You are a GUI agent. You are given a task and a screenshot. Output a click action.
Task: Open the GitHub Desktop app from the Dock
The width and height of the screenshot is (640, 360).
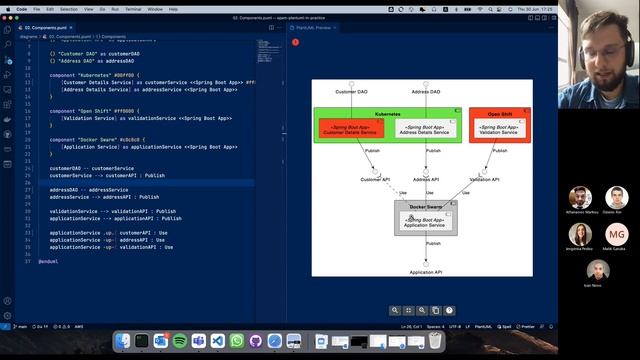(x=256, y=341)
